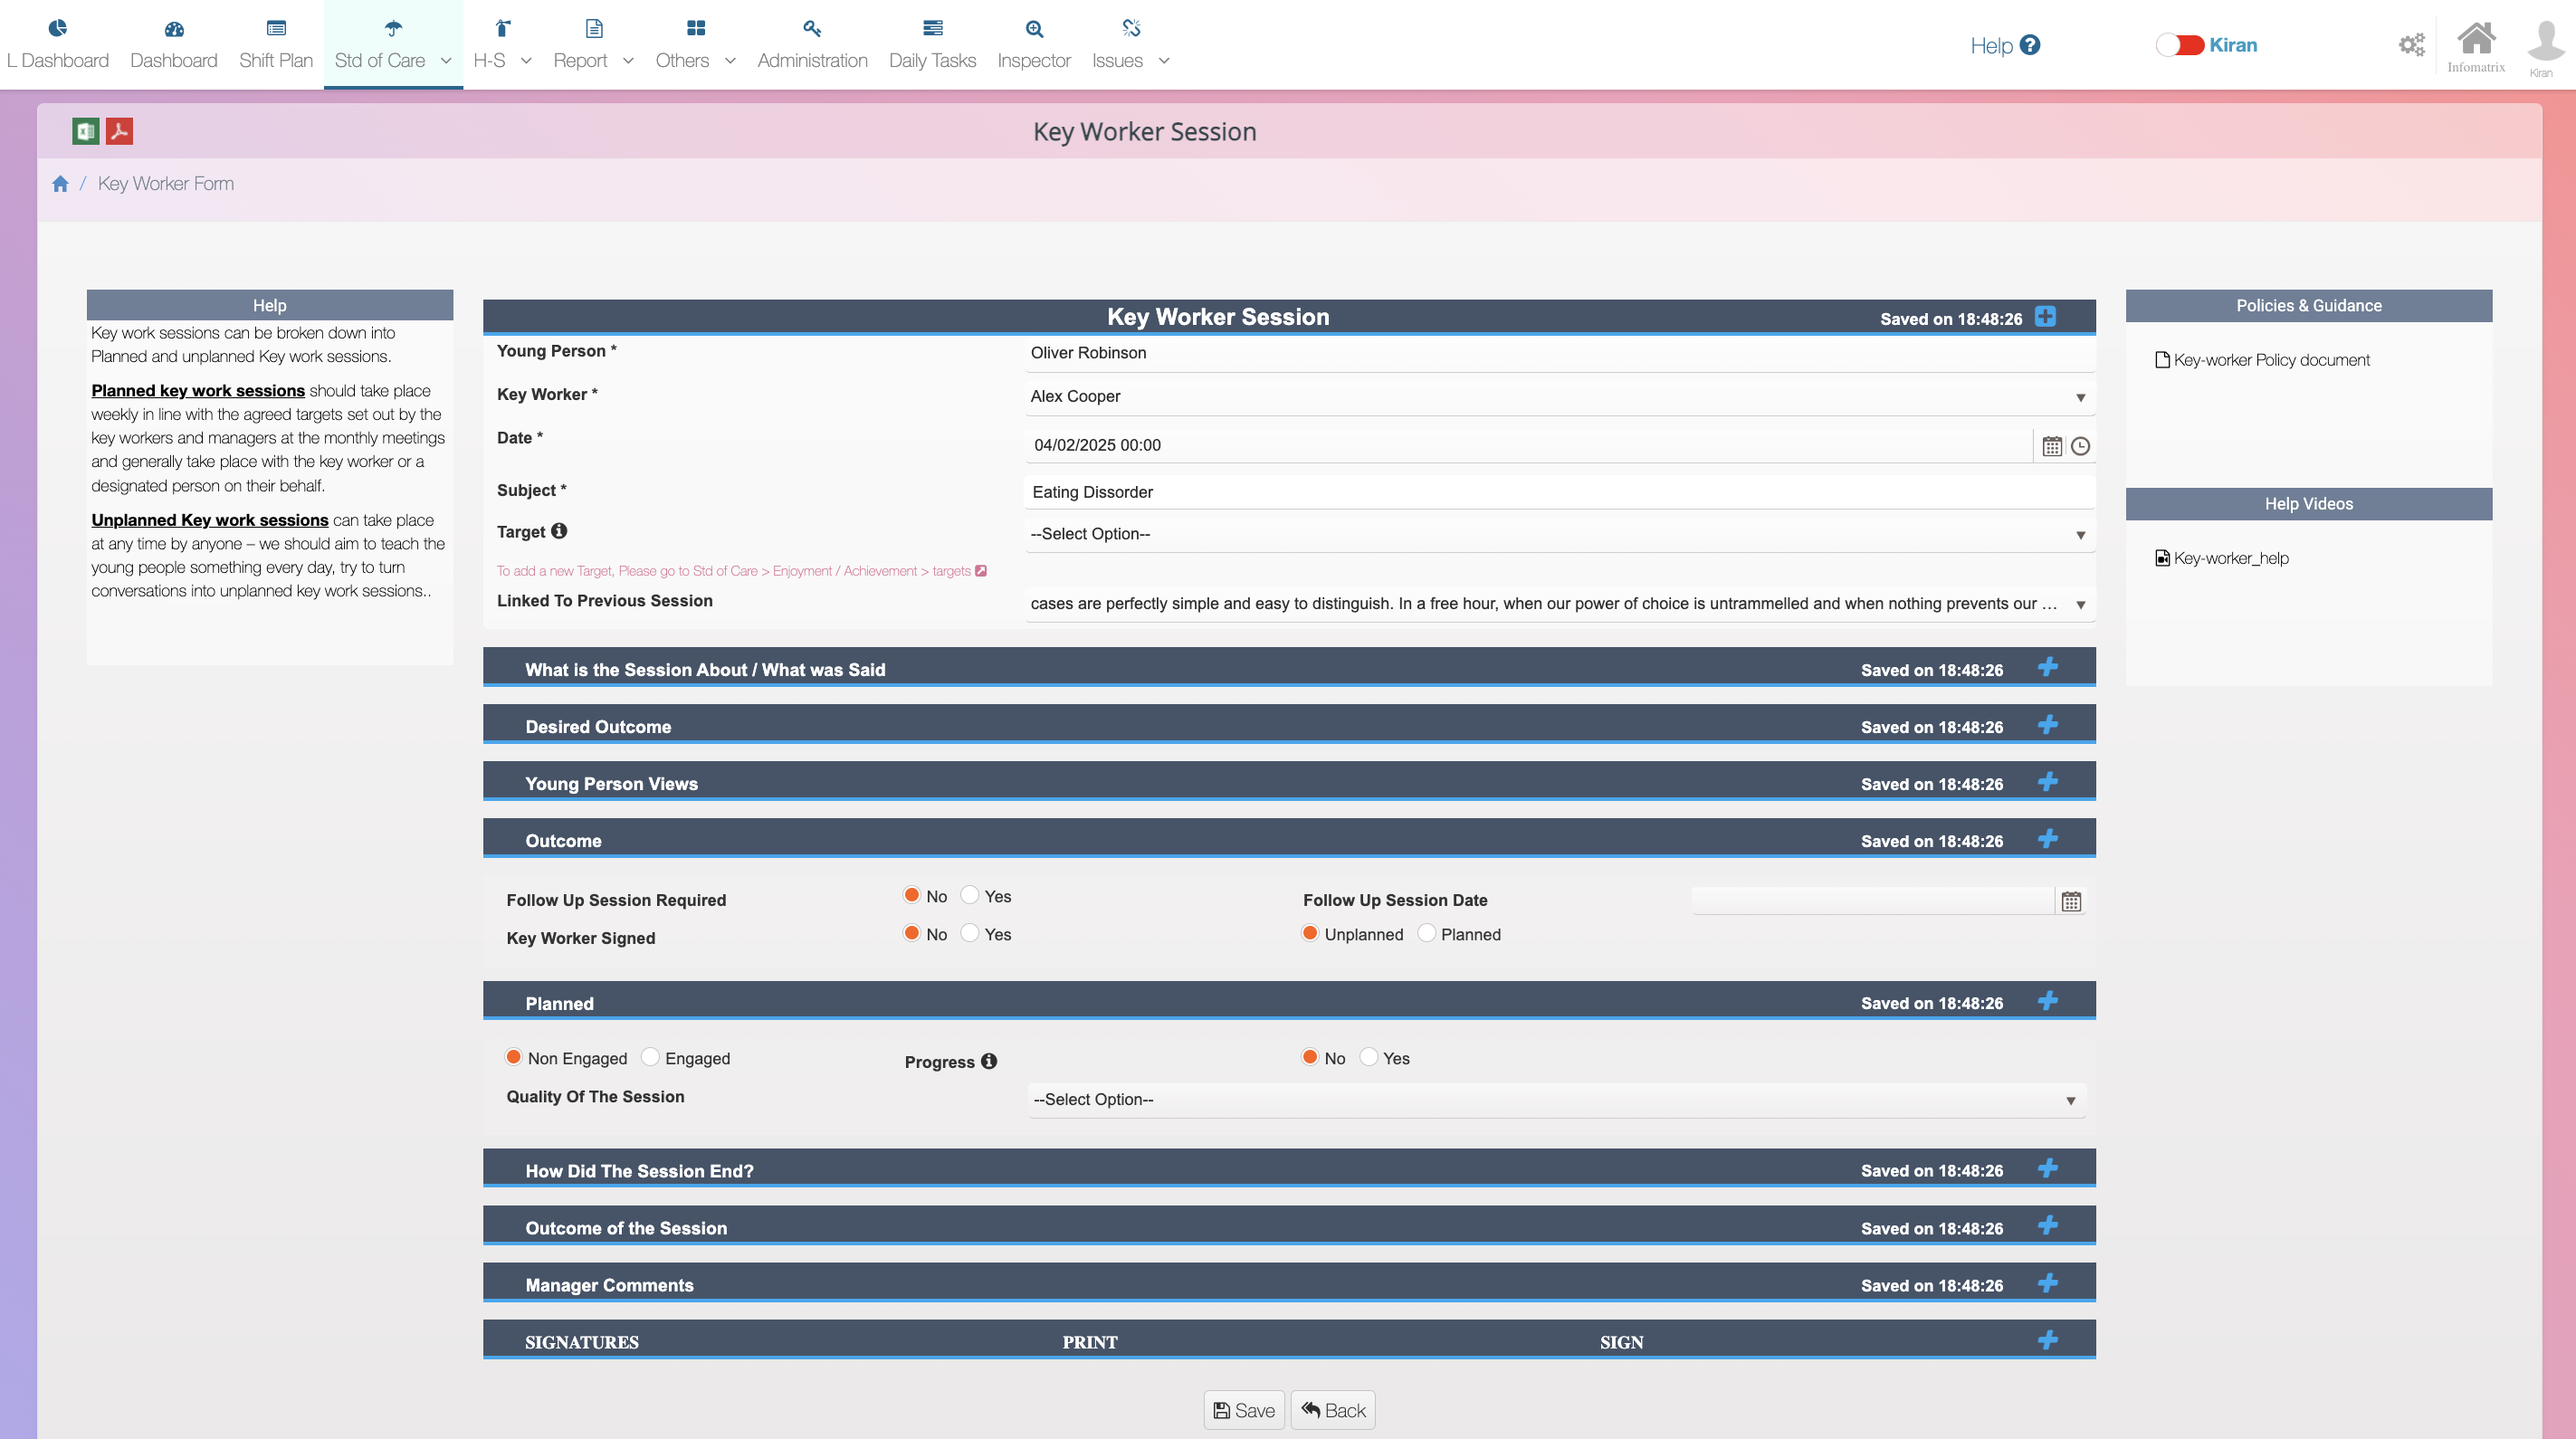The height and width of the screenshot is (1439, 2576).
Task: Open Follow Up Session Date calendar
Action: click(2071, 901)
